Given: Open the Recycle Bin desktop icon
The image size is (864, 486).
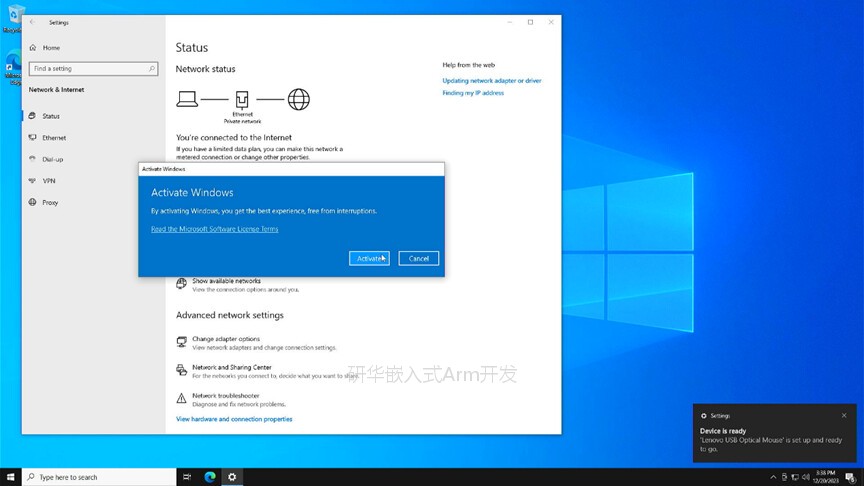Looking at the screenshot, I should [x=14, y=18].
